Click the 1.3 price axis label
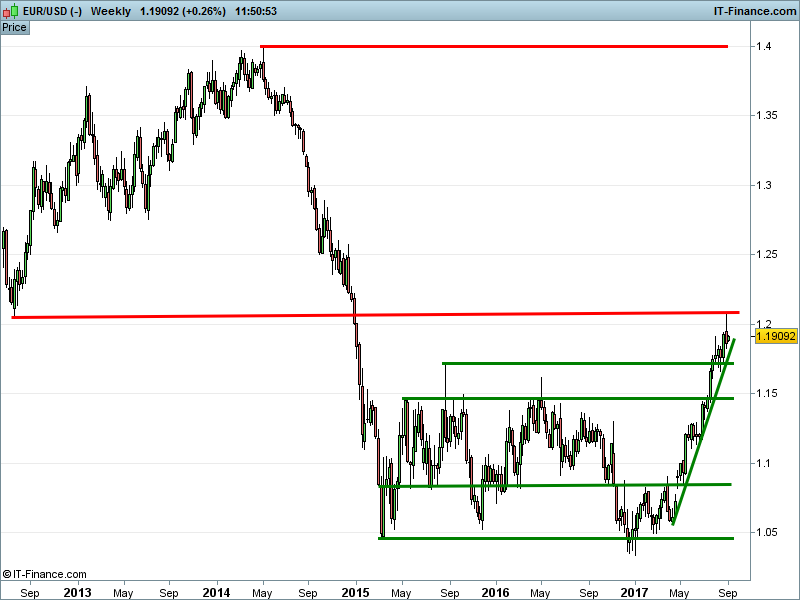This screenshot has width=800, height=600. pos(763,185)
